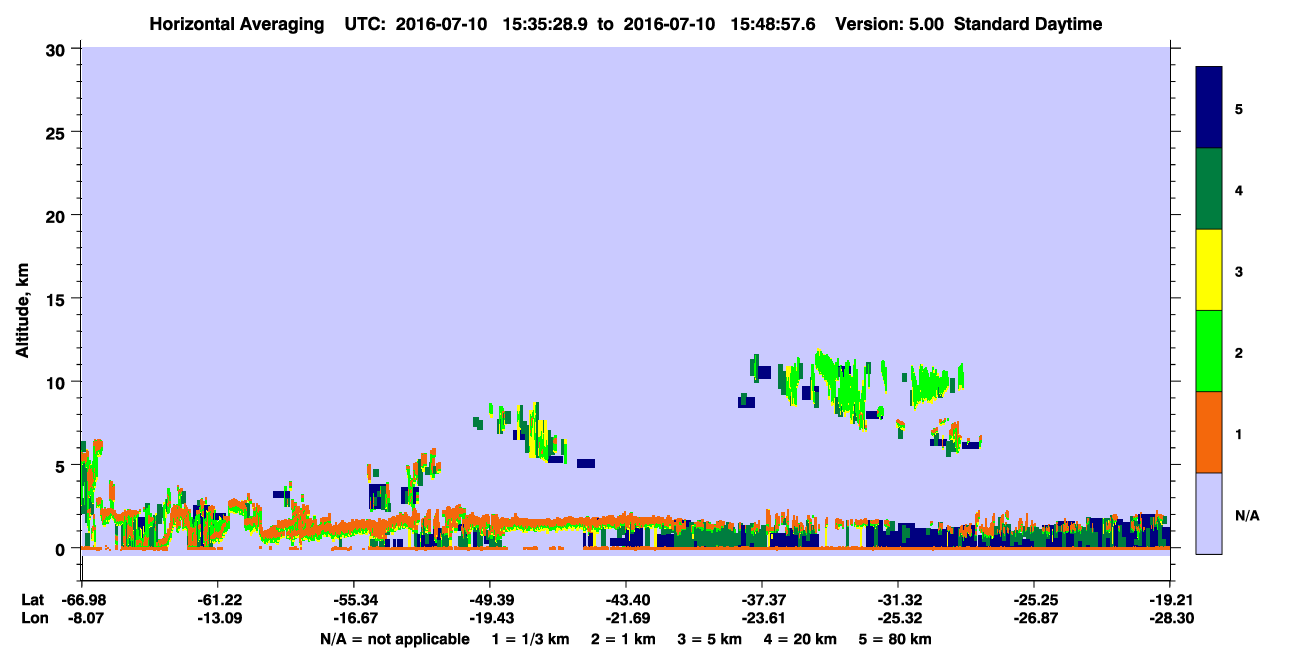Click the dark blue colorbar segment labeled 5
This screenshot has height=667, width=1300.
click(x=1209, y=107)
